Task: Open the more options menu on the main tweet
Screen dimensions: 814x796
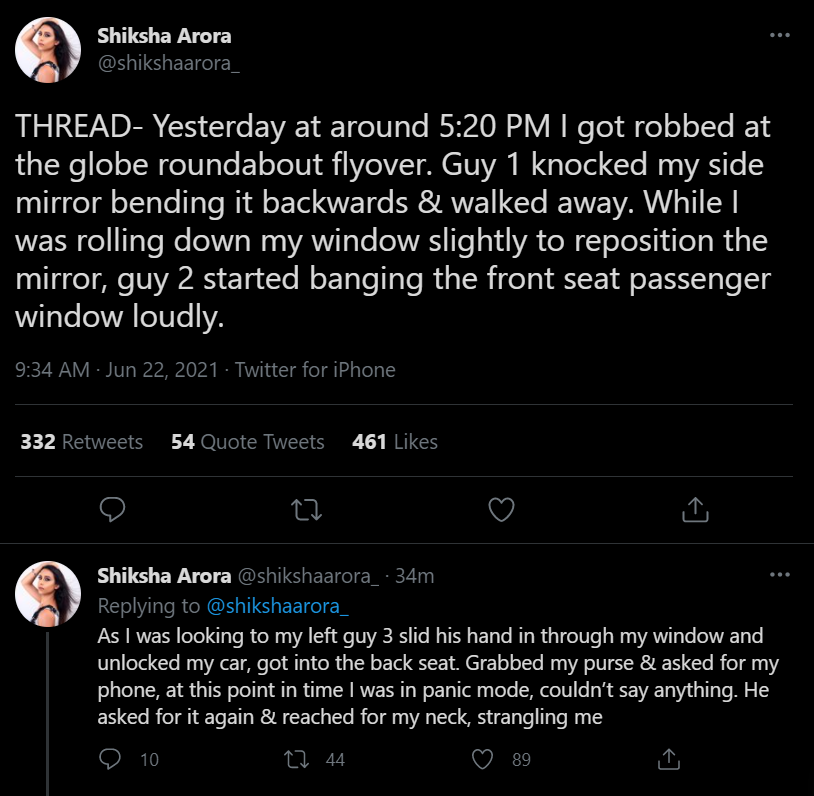Action: pyautogui.click(x=779, y=37)
